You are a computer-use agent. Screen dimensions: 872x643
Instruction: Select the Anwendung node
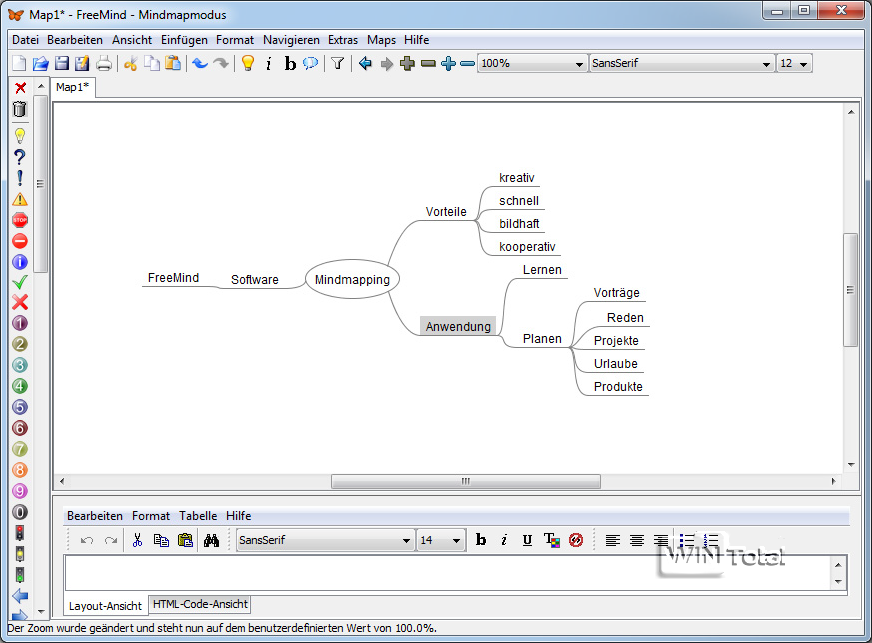(x=458, y=326)
